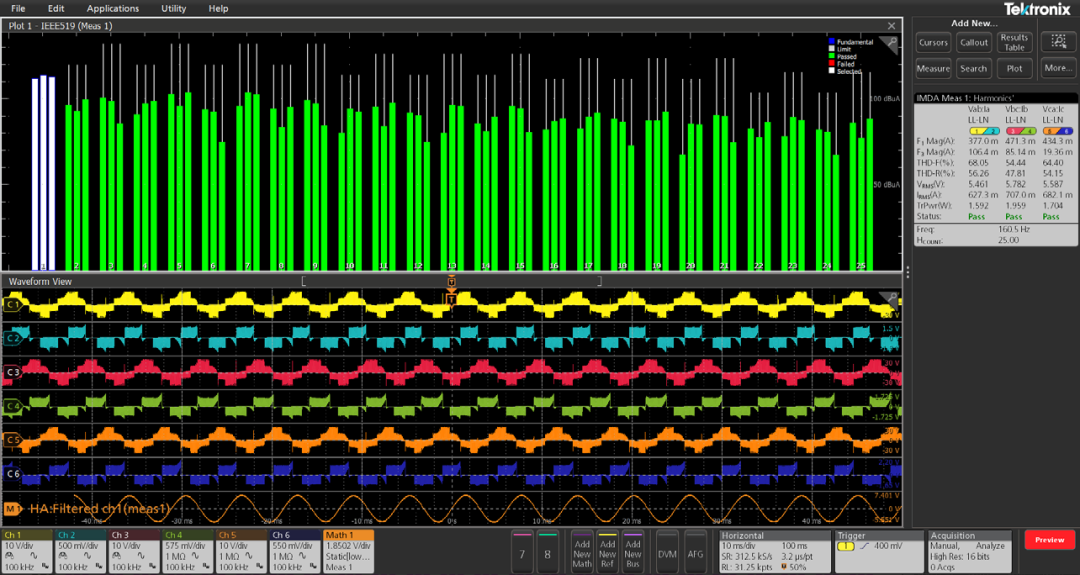Open the Trigger settings badge
The image size is (1080, 575).
click(x=879, y=551)
